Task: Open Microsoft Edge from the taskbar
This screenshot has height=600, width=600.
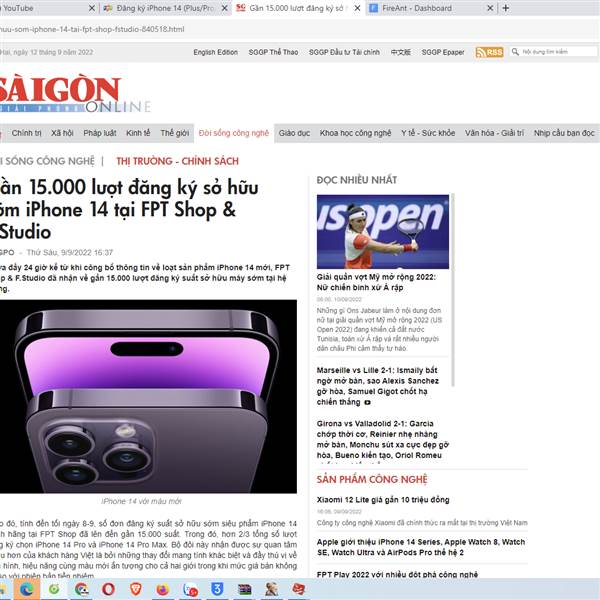Action: [26, 589]
